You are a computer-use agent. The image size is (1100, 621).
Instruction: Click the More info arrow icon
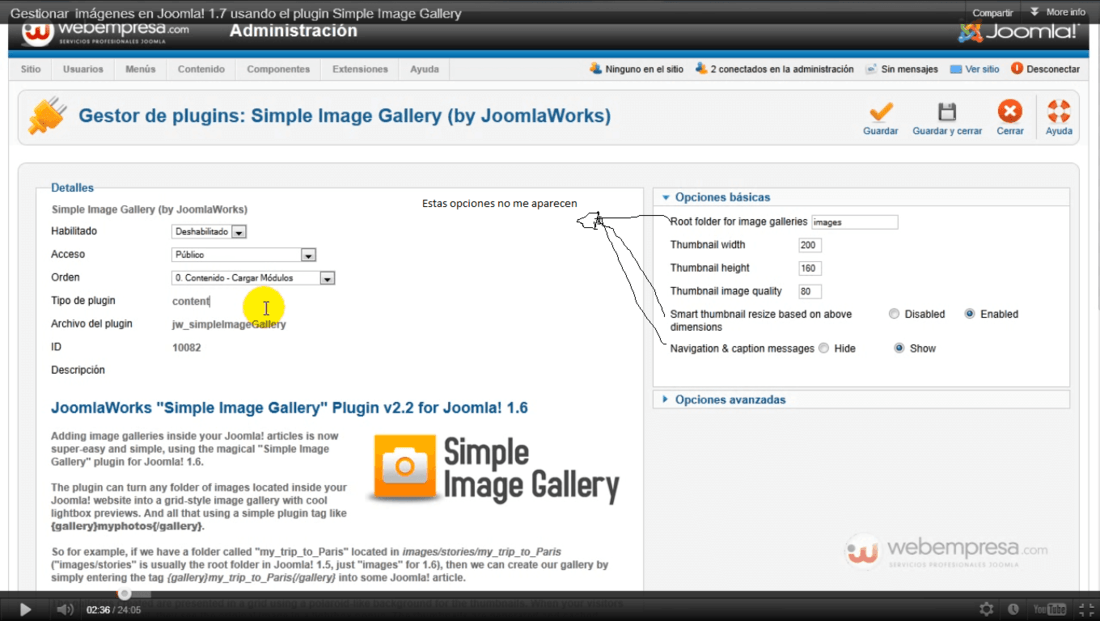[1034, 12]
